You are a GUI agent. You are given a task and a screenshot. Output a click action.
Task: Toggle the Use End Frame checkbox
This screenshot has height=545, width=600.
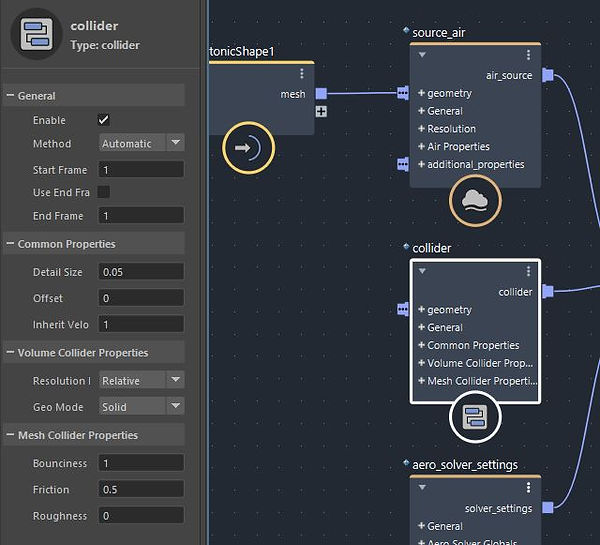coord(103,192)
